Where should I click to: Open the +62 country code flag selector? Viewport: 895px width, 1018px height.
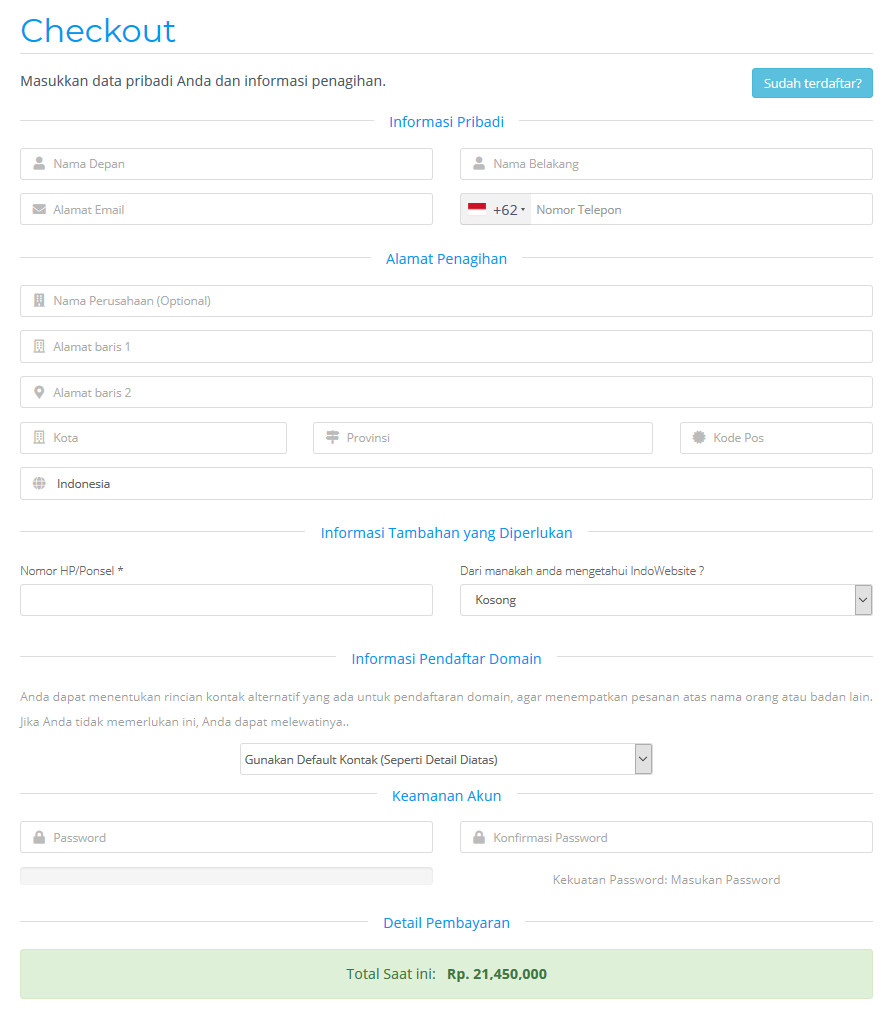496,210
